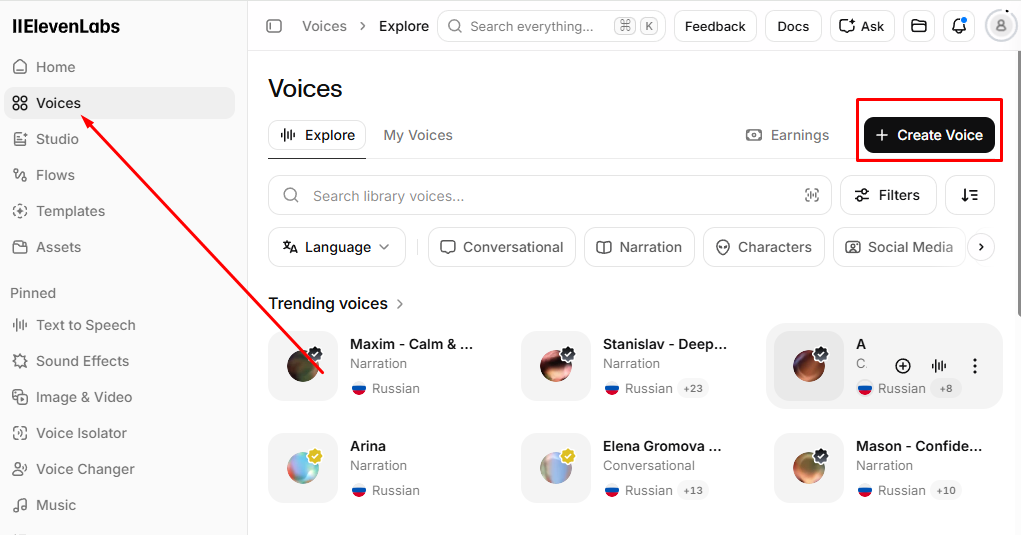
Task: Open Voice Changer pinned item
Action: 119,469
